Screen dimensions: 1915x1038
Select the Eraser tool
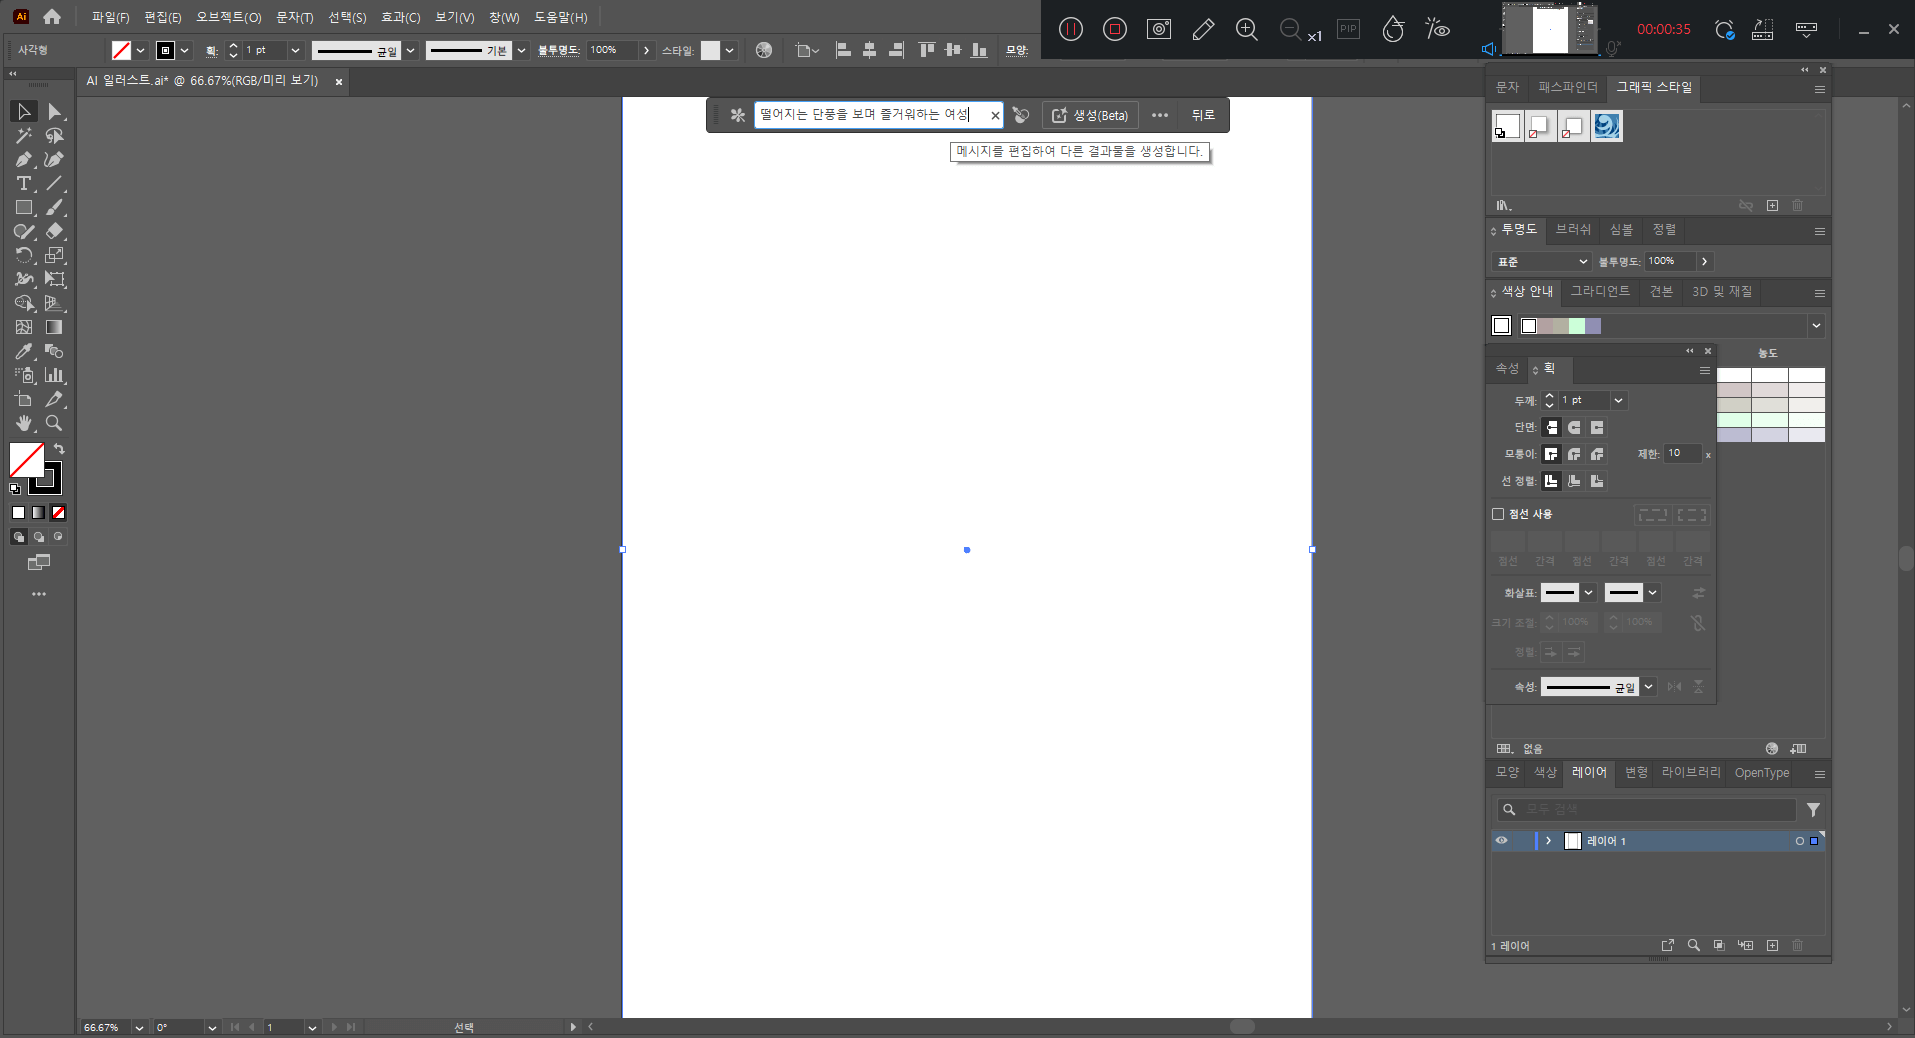[x=55, y=231]
